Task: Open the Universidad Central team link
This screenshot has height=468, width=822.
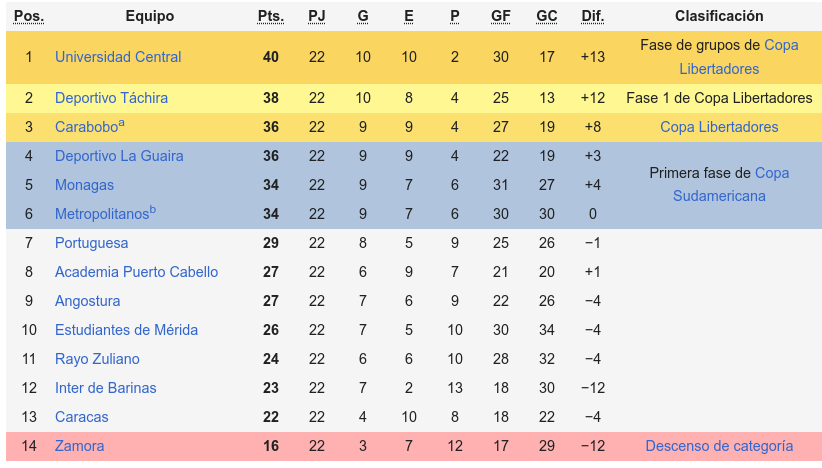Action: 118,57
